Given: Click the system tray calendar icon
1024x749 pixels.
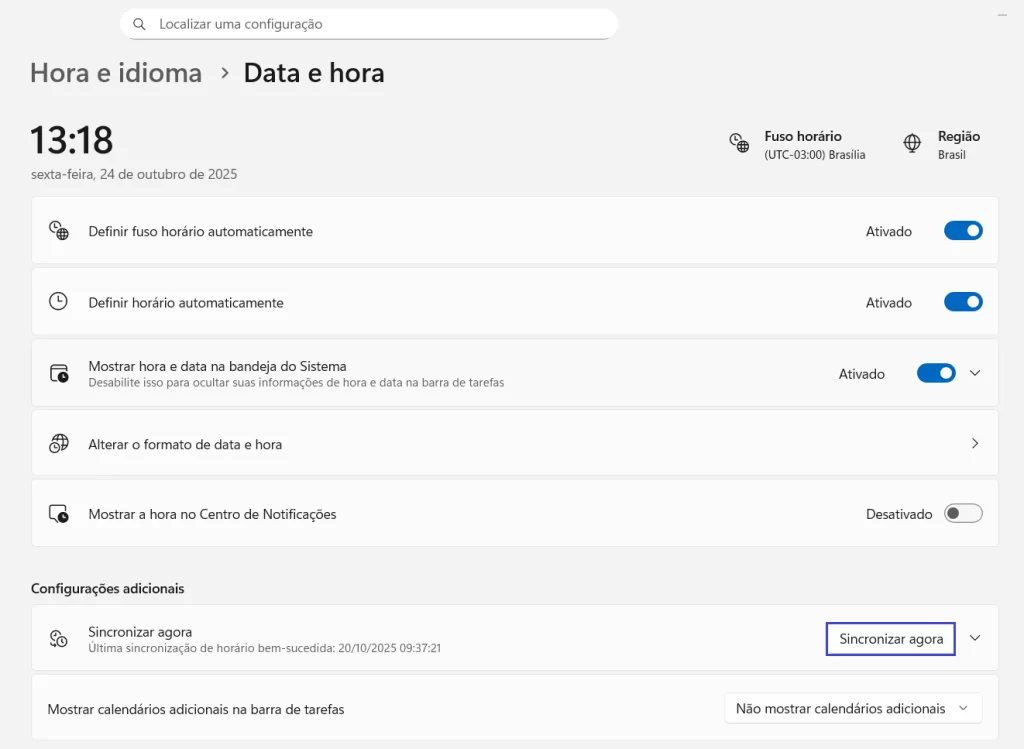Looking at the screenshot, I should tap(59, 373).
